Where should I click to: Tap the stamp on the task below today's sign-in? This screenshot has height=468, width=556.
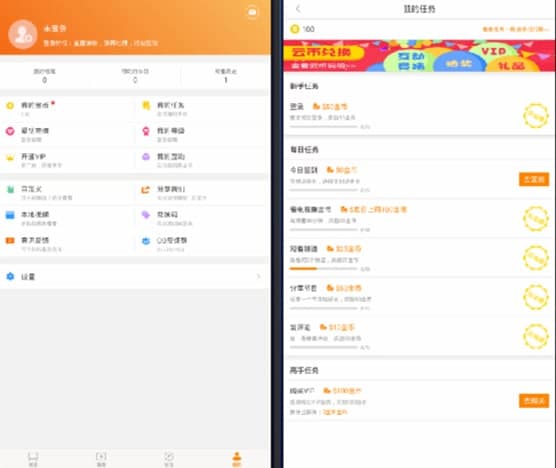pyautogui.click(x=536, y=218)
